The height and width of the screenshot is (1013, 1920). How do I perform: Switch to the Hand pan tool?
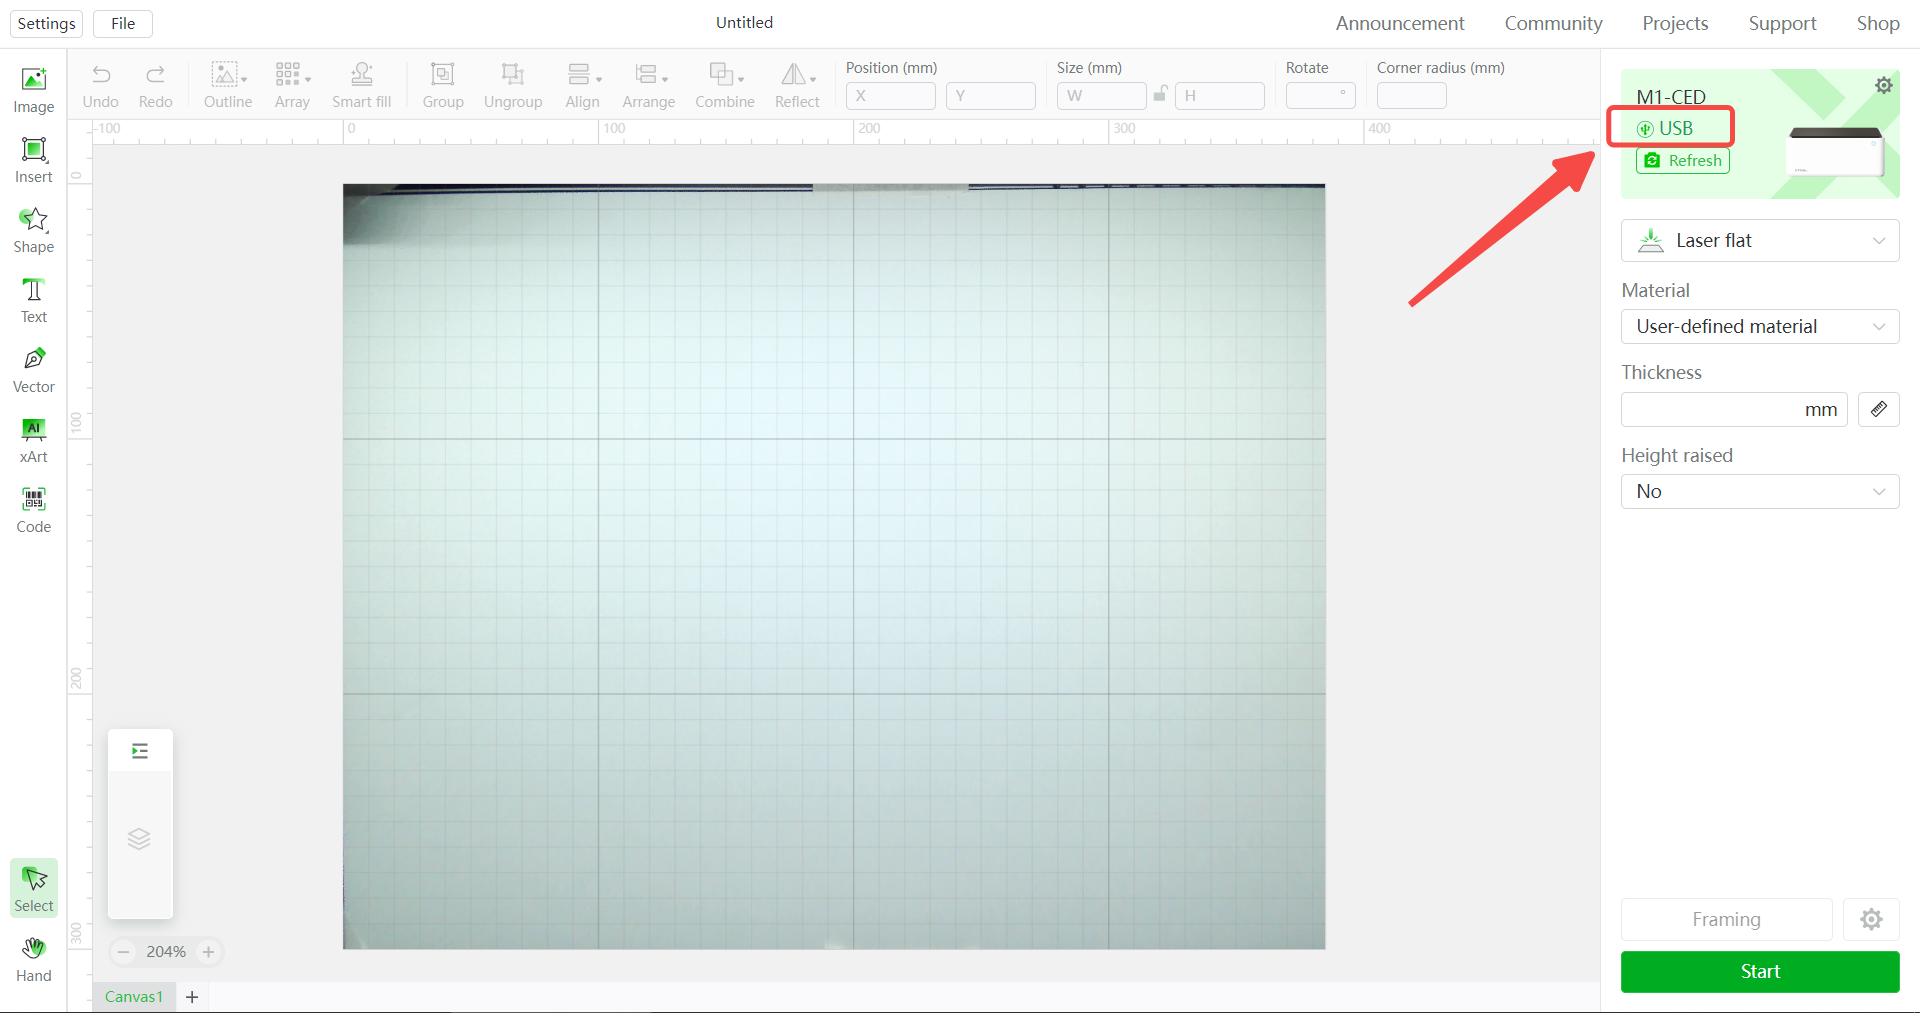pyautogui.click(x=33, y=960)
